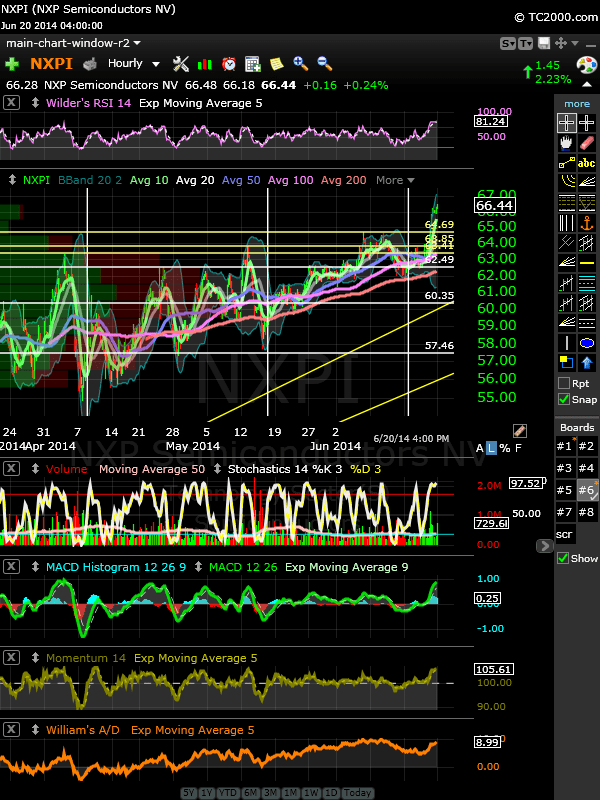Select the % percent scale option

click(x=505, y=448)
